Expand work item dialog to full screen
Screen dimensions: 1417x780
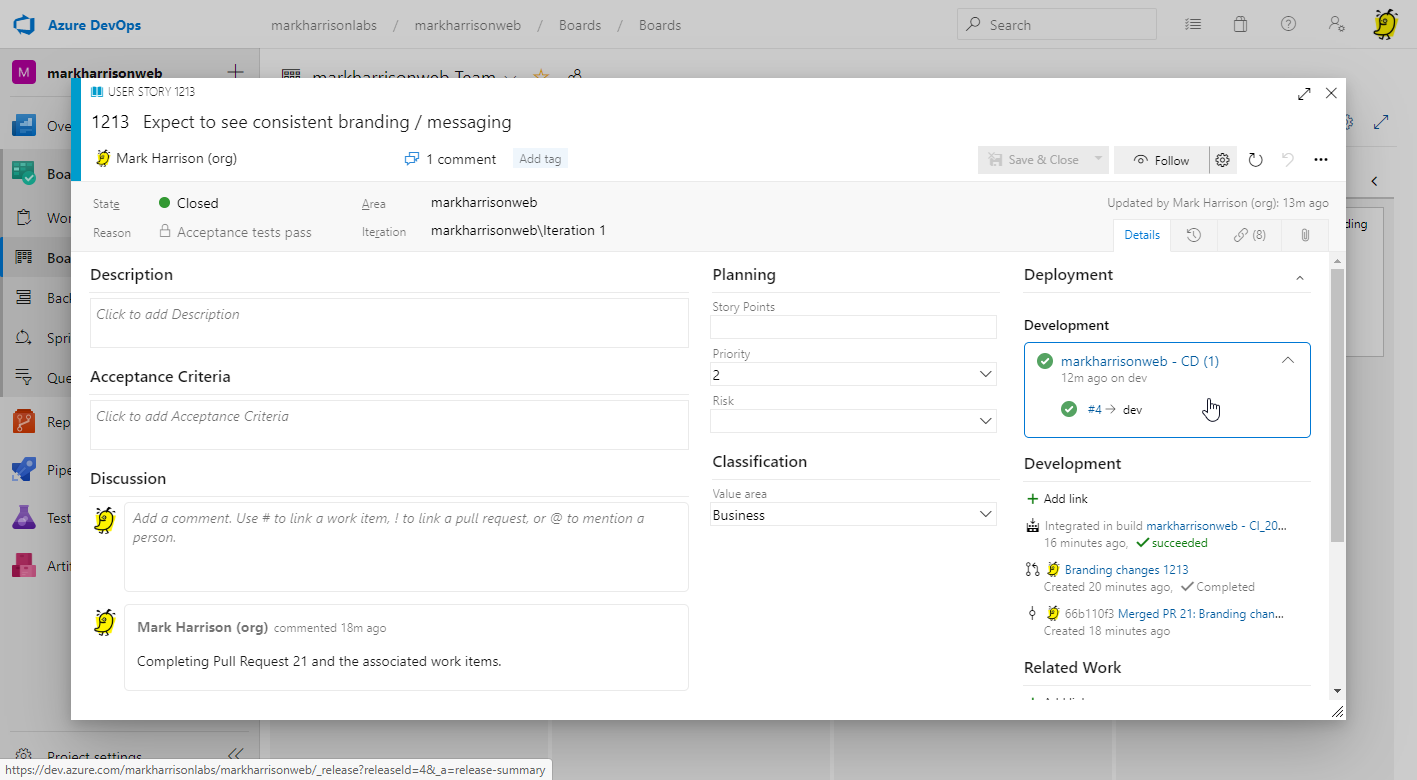point(1304,94)
